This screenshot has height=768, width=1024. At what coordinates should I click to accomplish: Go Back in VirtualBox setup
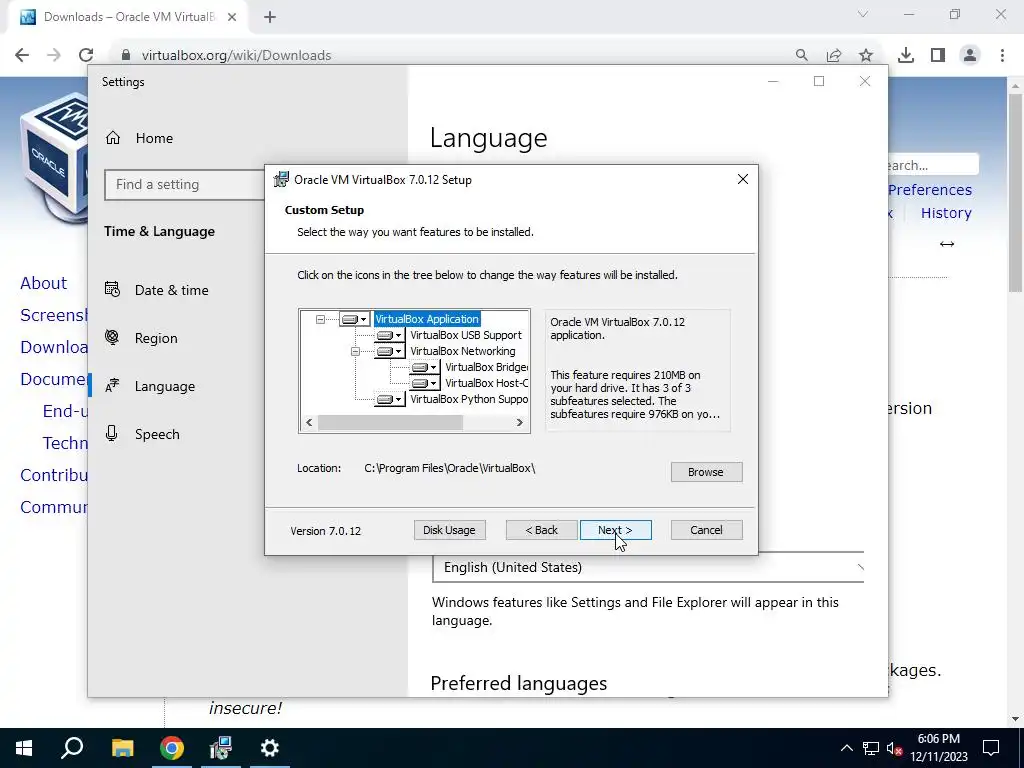(541, 530)
